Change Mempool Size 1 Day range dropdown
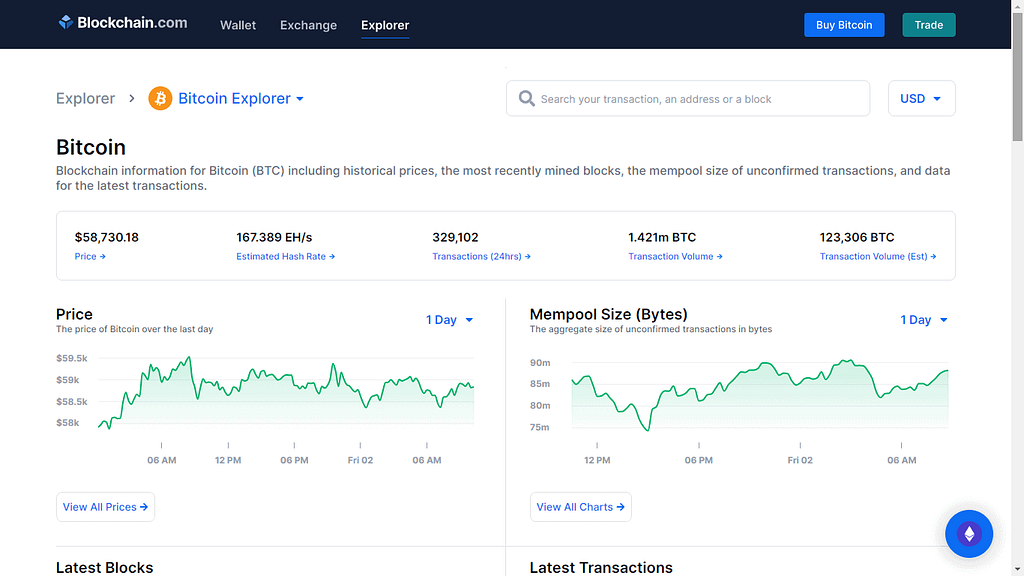The height and width of the screenshot is (576, 1024). click(923, 320)
